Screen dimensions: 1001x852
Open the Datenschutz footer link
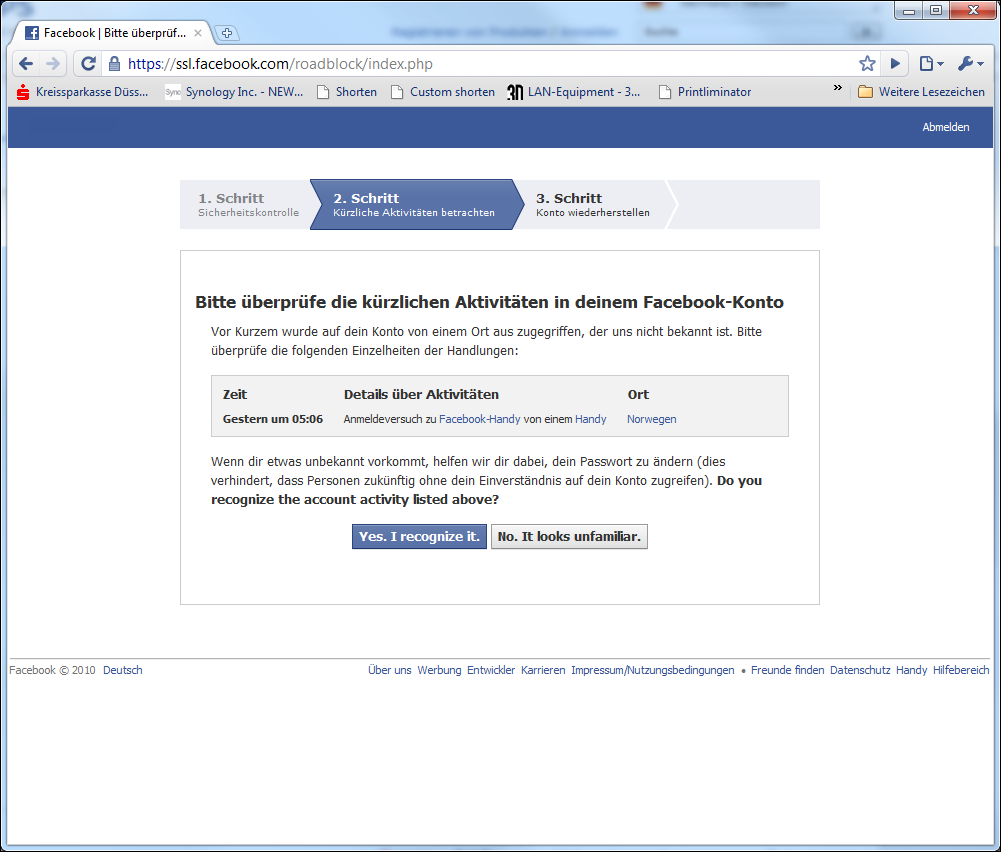coord(860,670)
